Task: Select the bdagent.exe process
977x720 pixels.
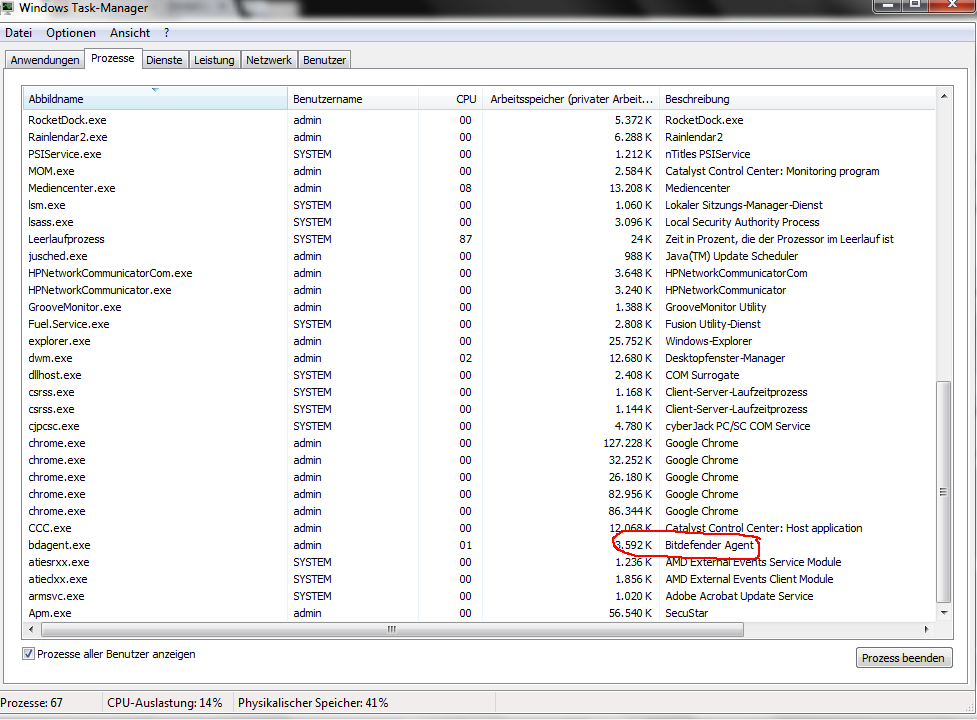Action: pyautogui.click(x=479, y=546)
